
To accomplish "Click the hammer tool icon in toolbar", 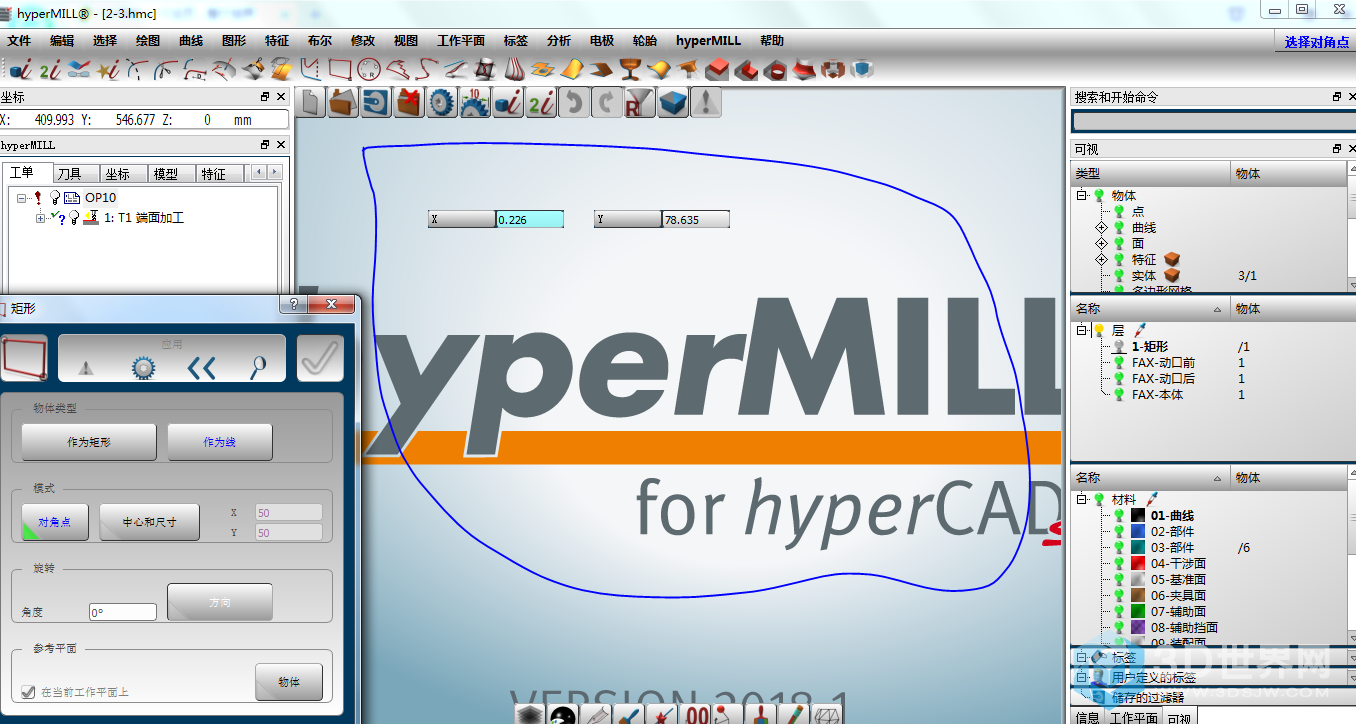I will click(x=687, y=69).
